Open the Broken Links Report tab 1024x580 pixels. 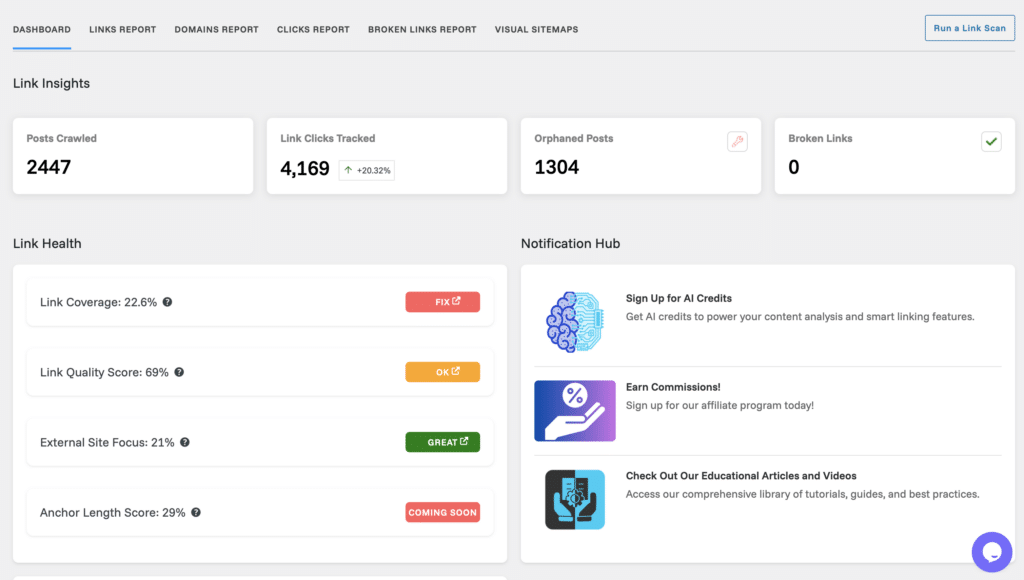pyautogui.click(x=422, y=29)
